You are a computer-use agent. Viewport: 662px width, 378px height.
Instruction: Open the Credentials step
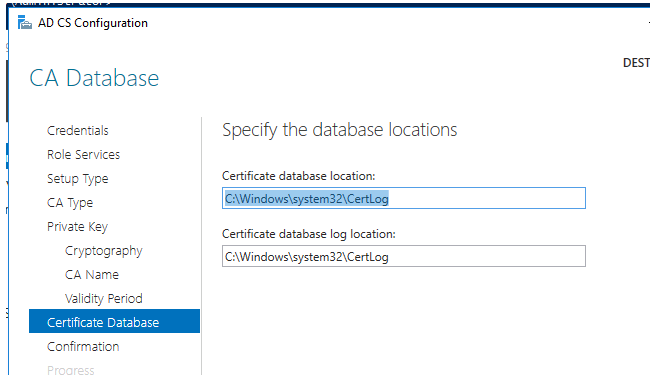pyautogui.click(x=78, y=131)
